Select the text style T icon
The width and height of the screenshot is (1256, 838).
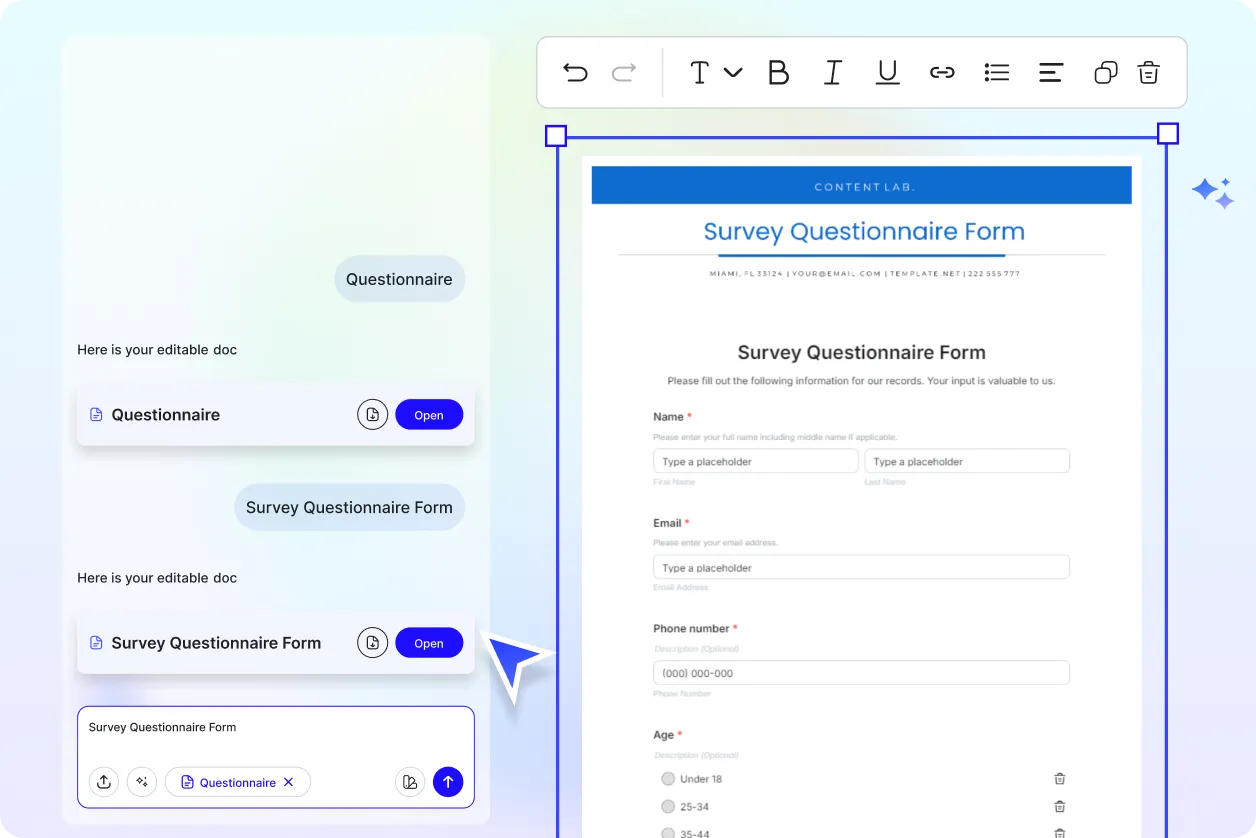700,72
